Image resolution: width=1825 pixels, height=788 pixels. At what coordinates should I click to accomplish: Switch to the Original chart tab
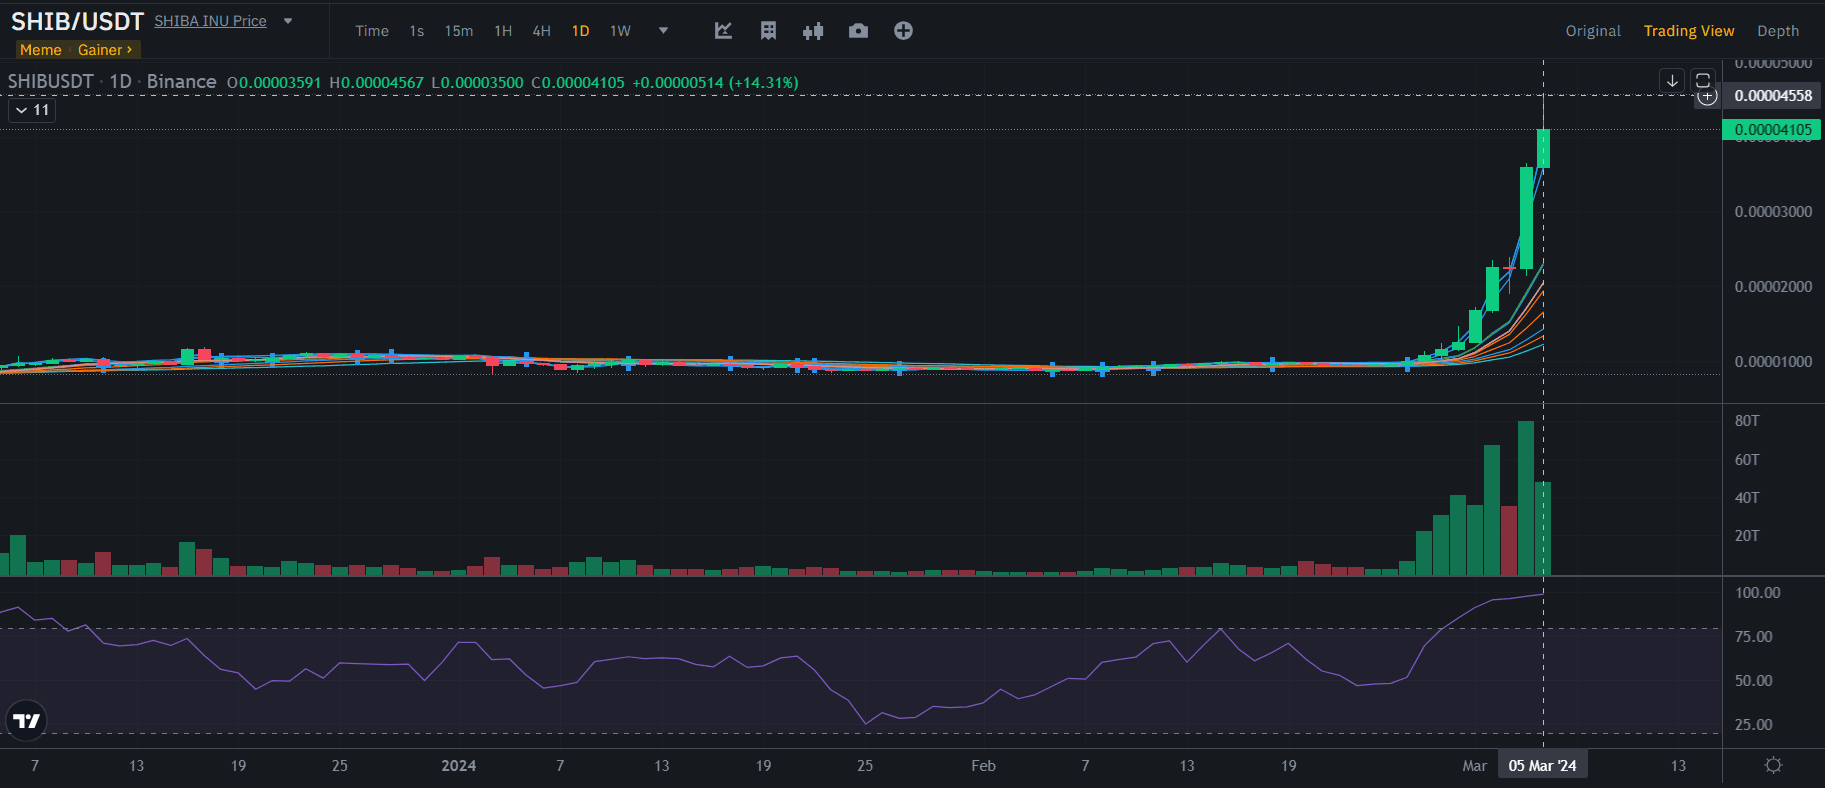point(1593,31)
